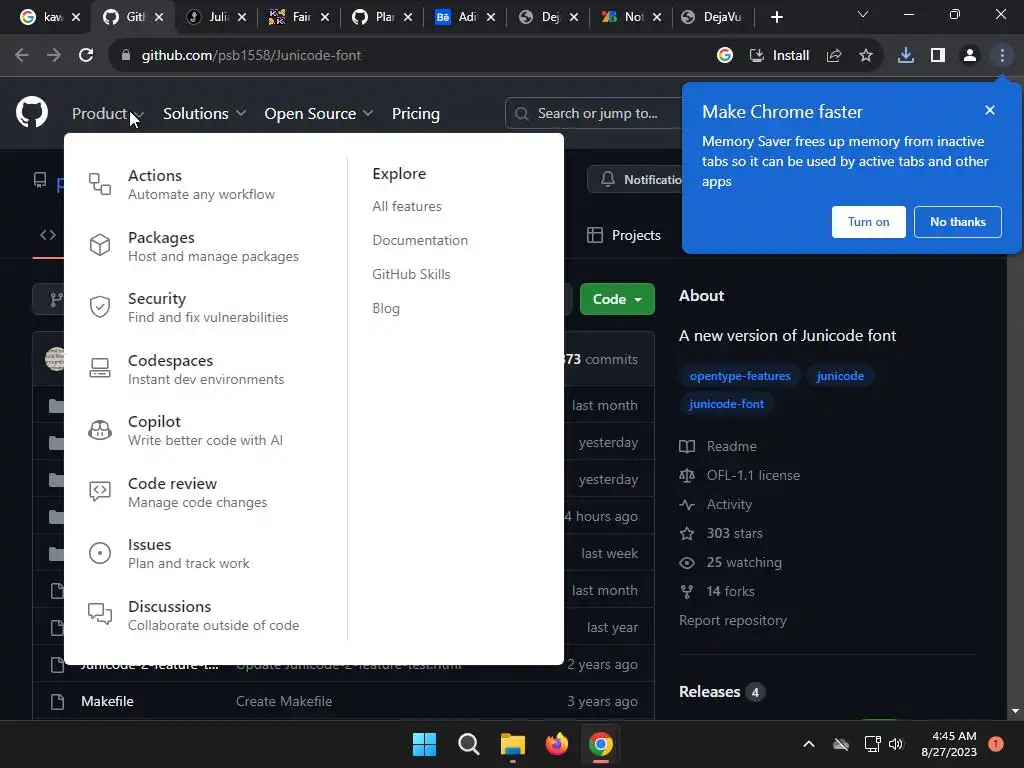
Task: Open Activity link in About
Action: 716,505
